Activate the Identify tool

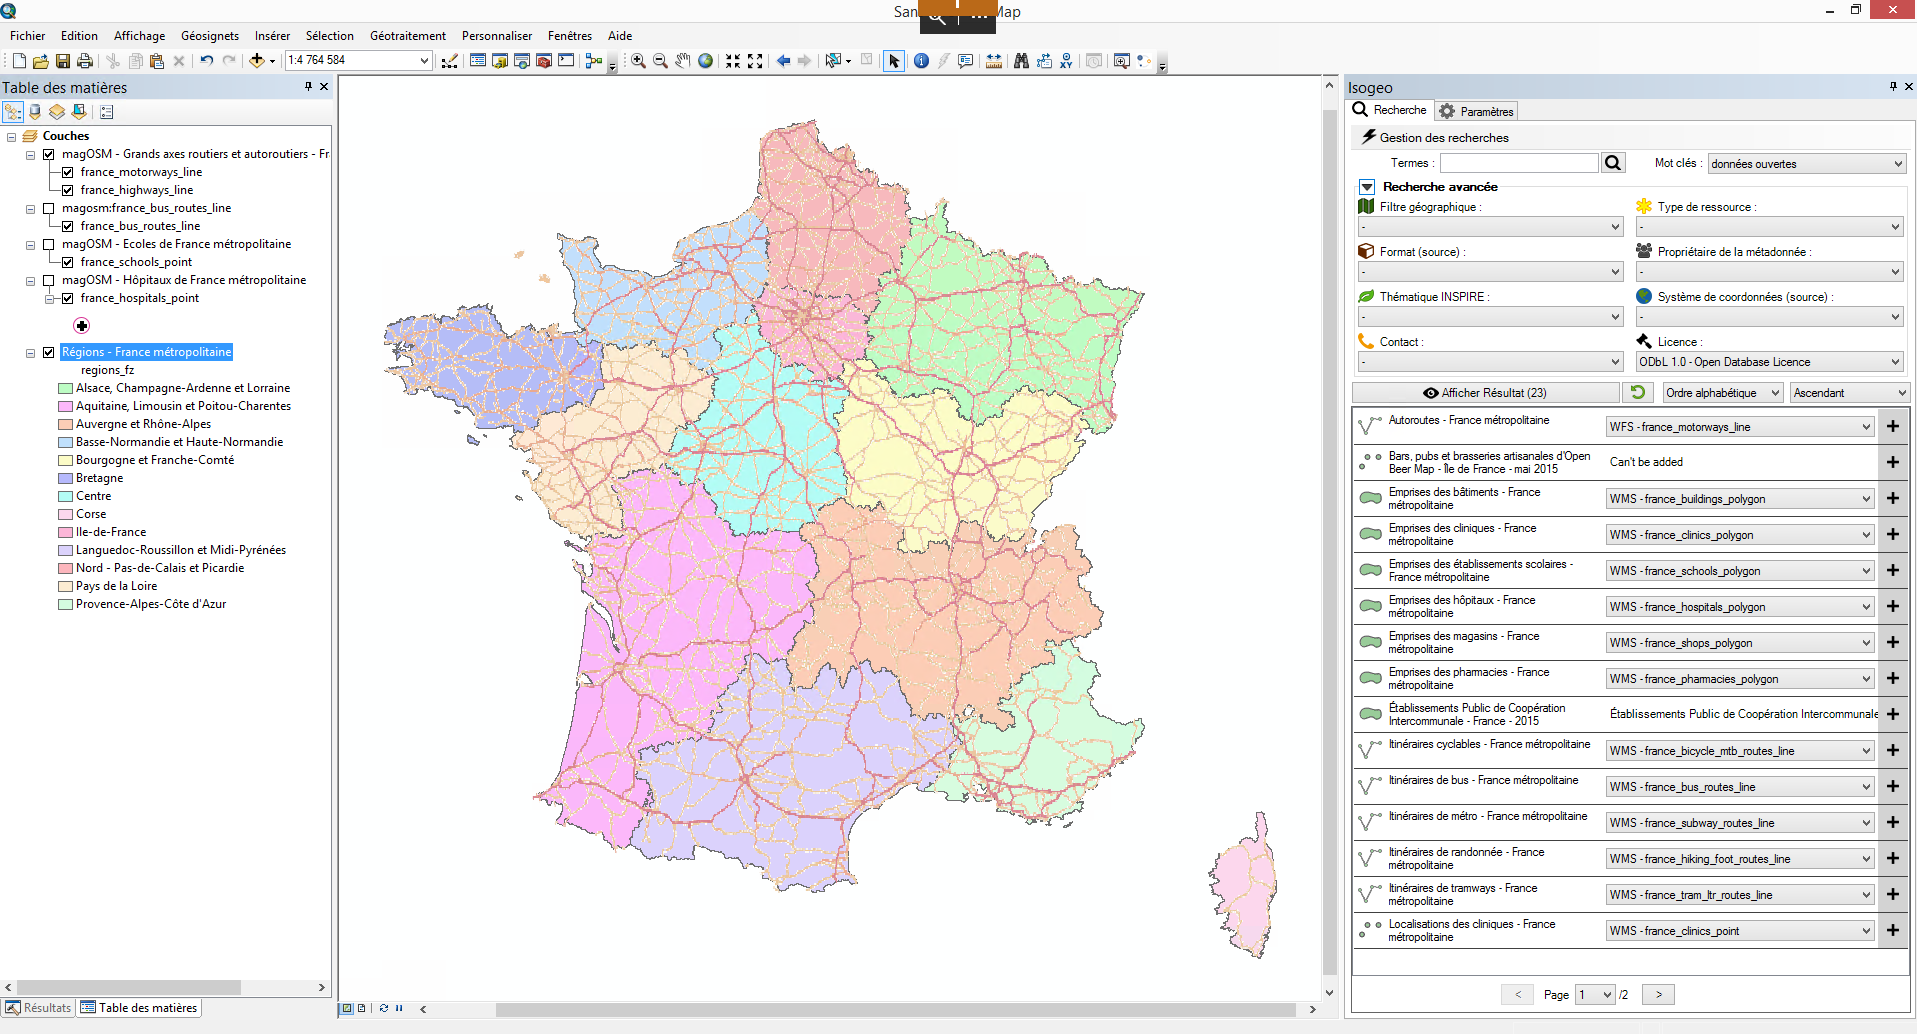pyautogui.click(x=921, y=61)
